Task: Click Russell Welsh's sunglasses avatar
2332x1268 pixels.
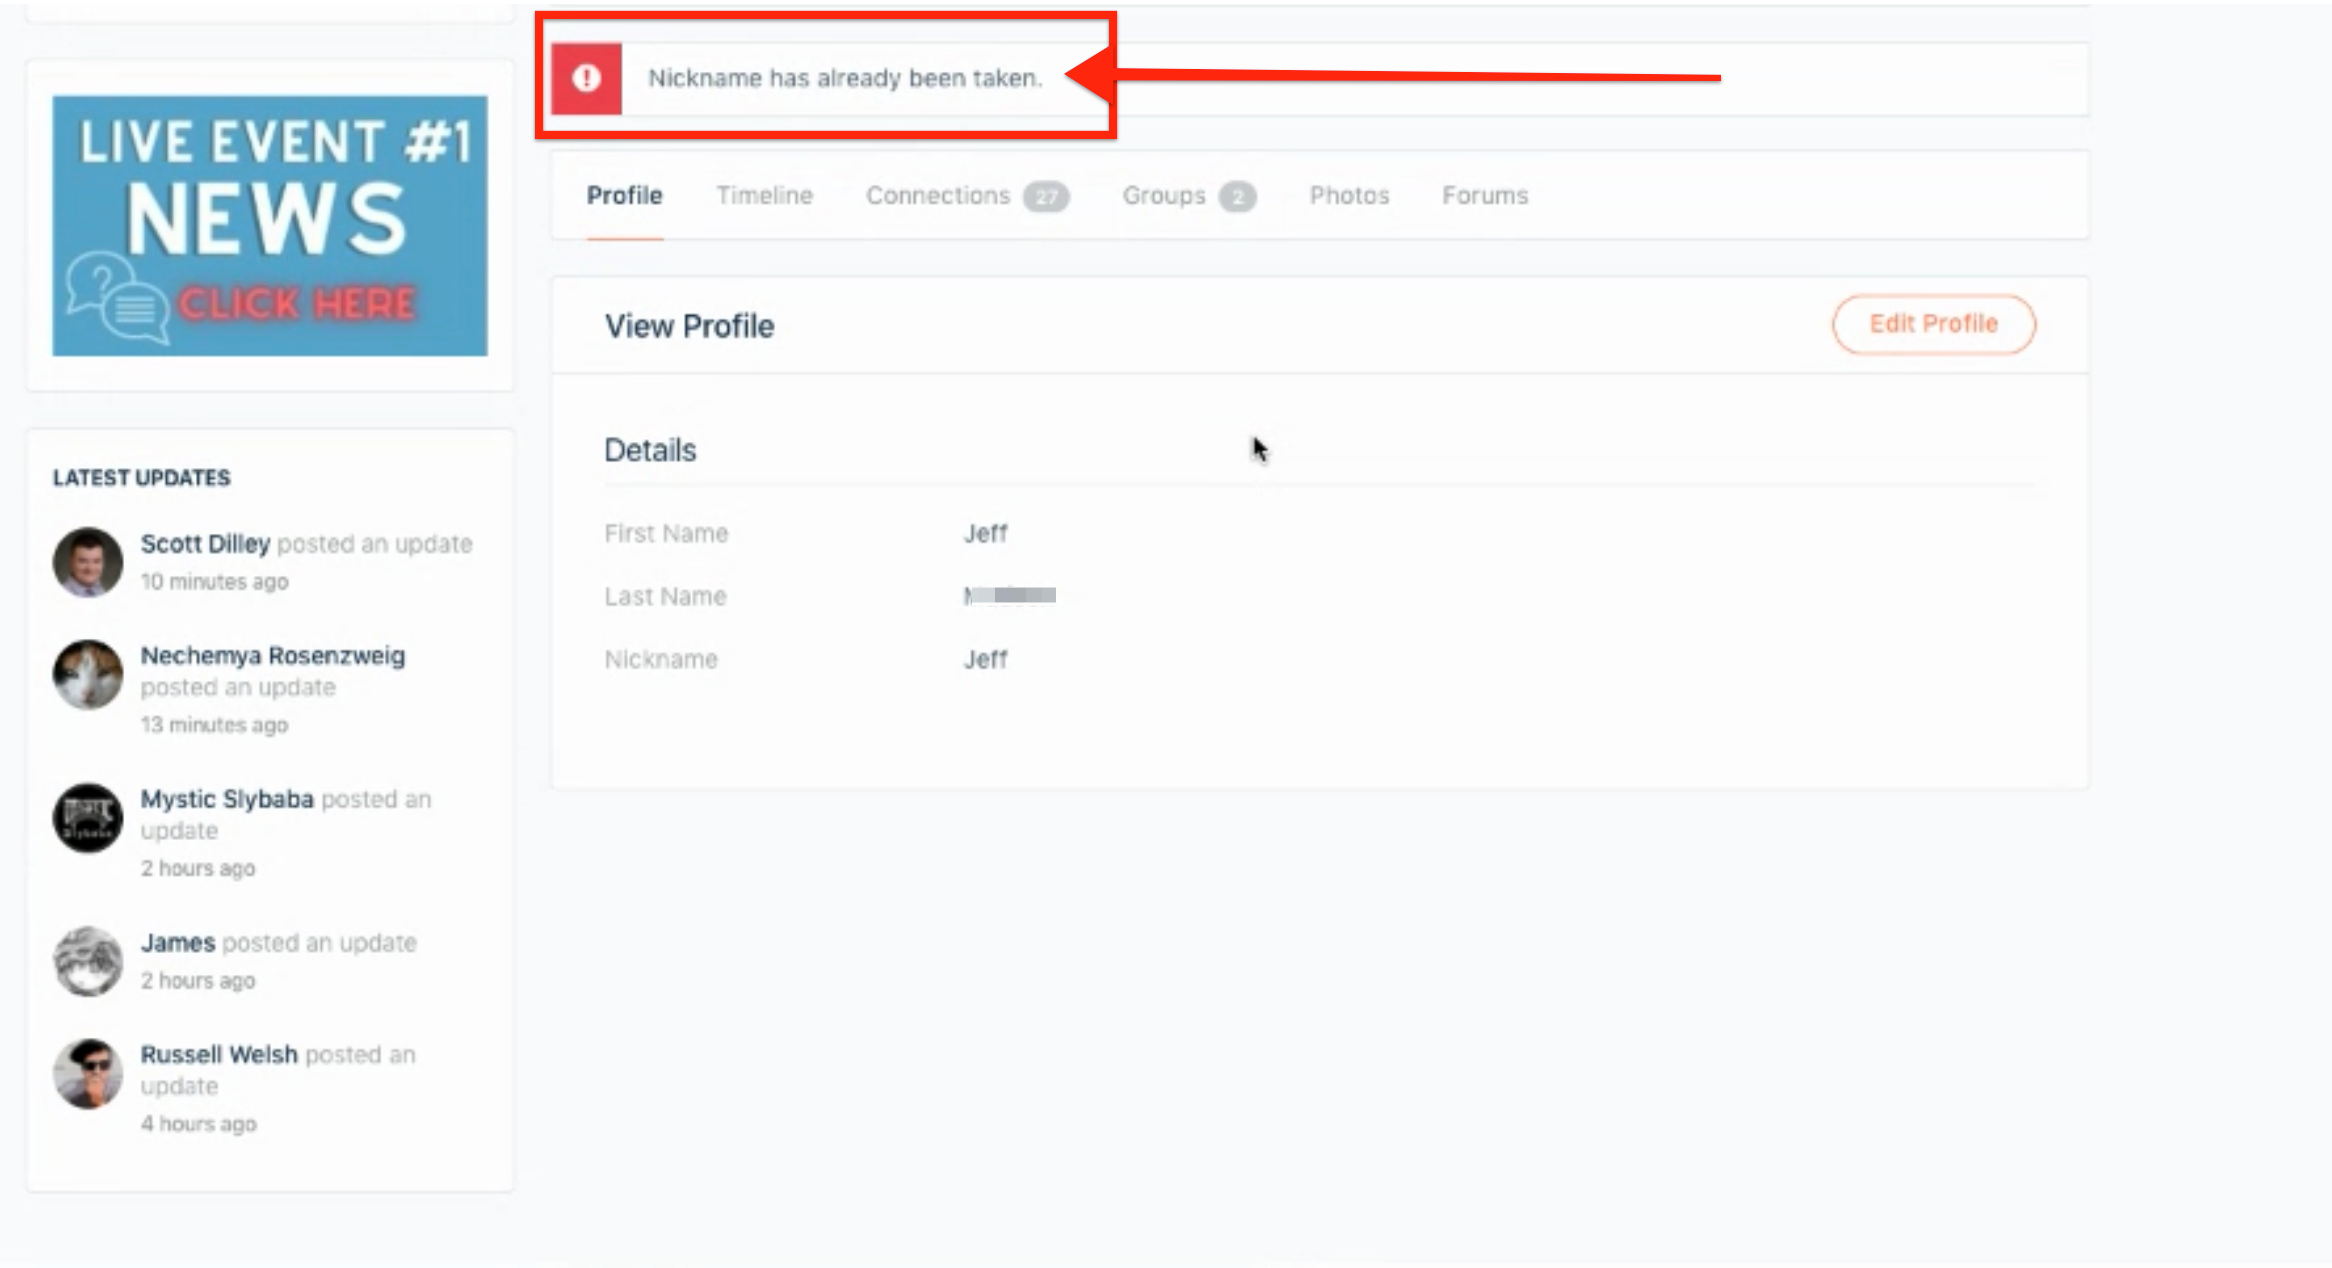Action: click(x=88, y=1073)
